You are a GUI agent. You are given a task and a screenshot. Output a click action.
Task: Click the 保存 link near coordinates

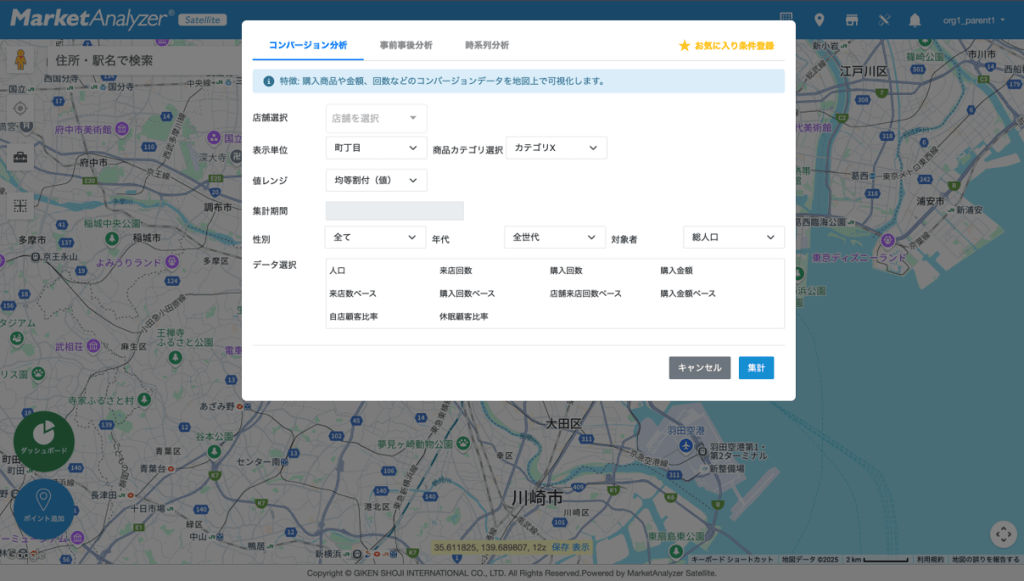point(560,547)
